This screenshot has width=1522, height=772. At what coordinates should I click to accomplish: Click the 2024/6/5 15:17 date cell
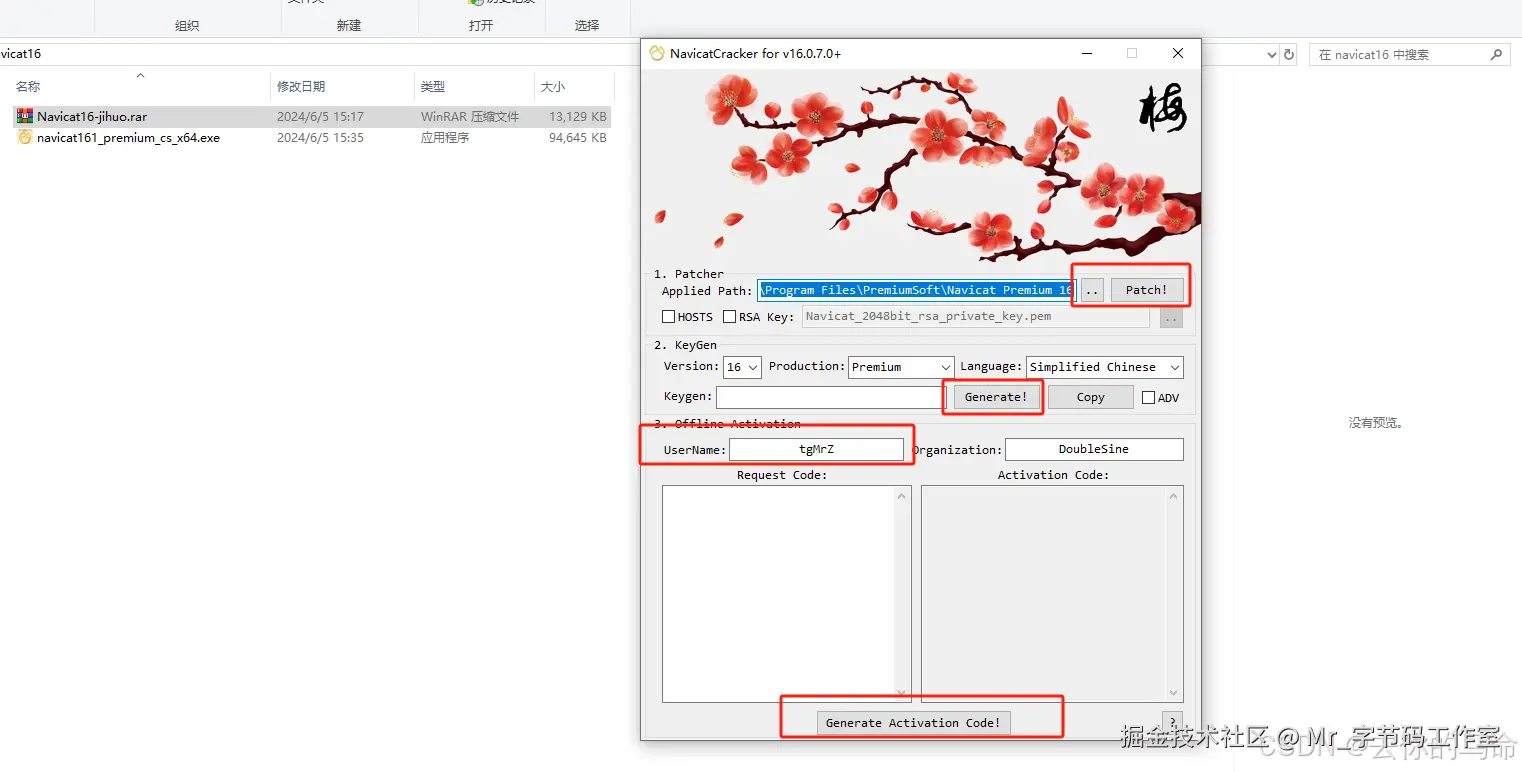click(320, 117)
